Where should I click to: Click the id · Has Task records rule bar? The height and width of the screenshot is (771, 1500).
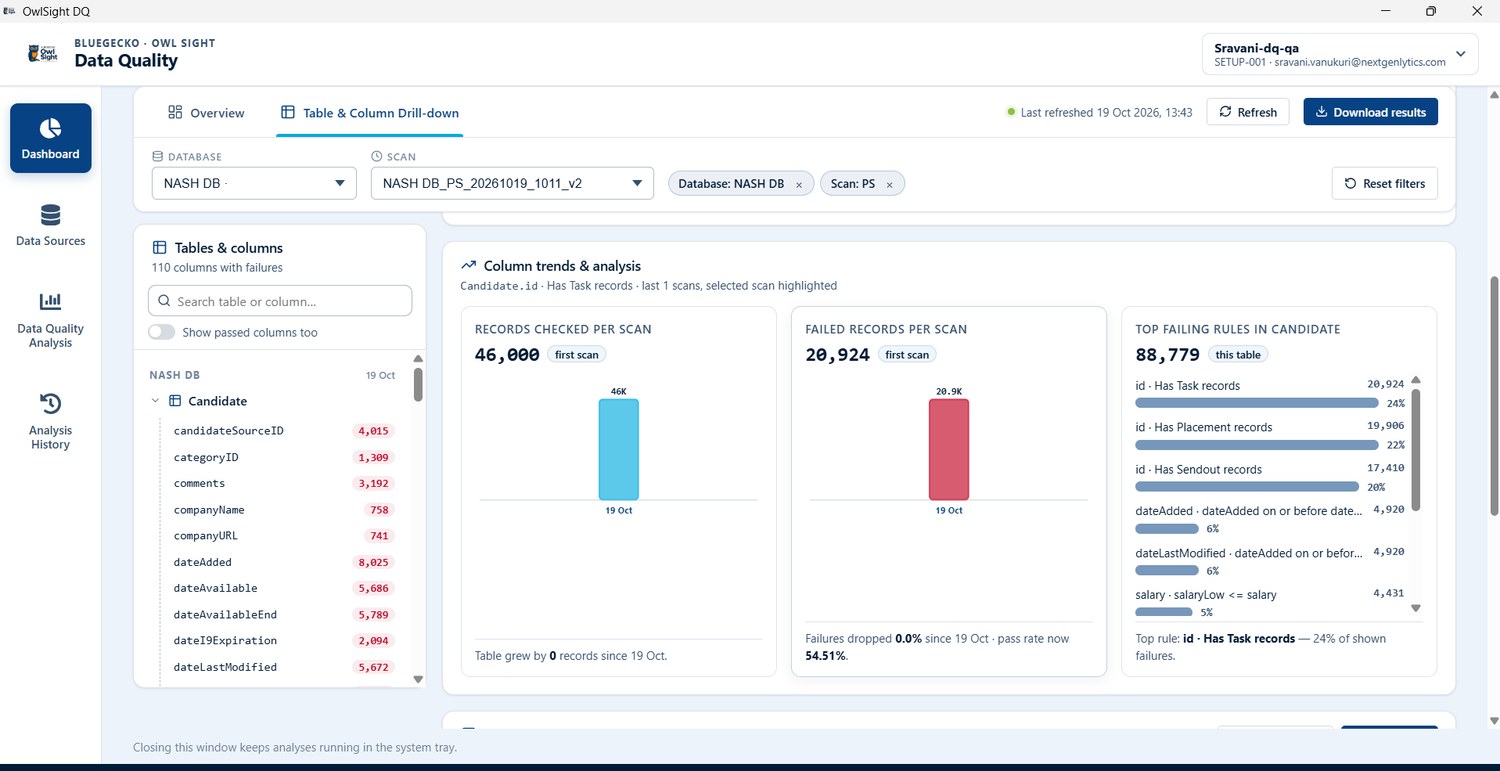pyautogui.click(x=1257, y=403)
